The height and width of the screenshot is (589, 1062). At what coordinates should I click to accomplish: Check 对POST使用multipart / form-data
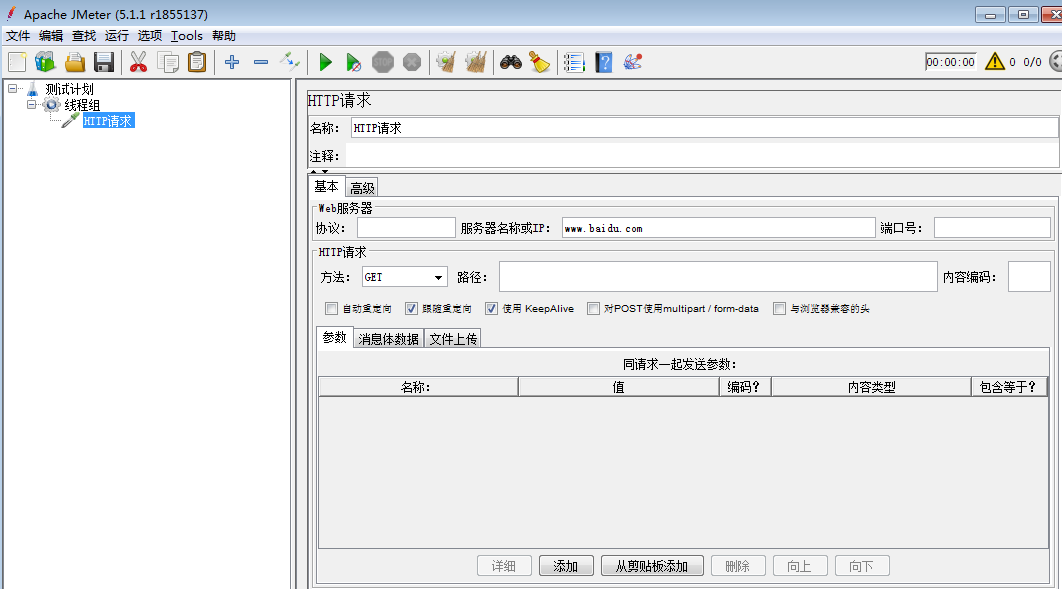[x=593, y=309]
